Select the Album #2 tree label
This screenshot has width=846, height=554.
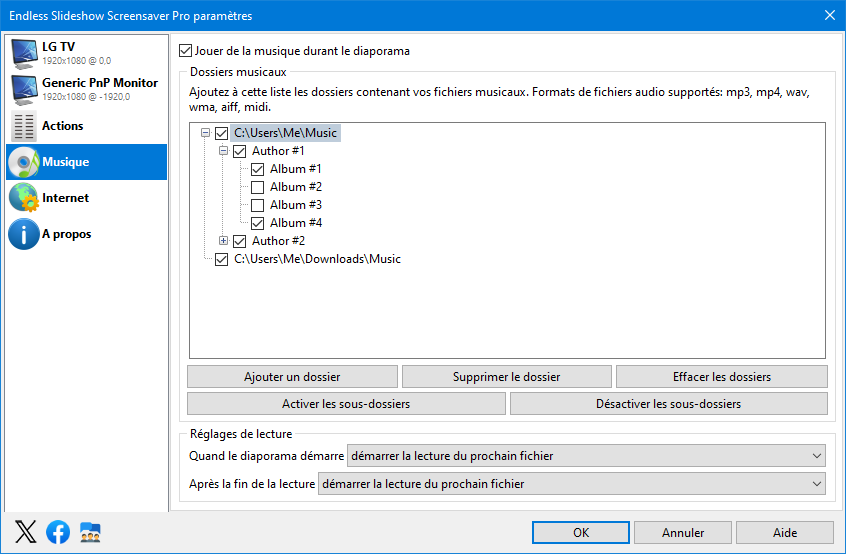296,187
